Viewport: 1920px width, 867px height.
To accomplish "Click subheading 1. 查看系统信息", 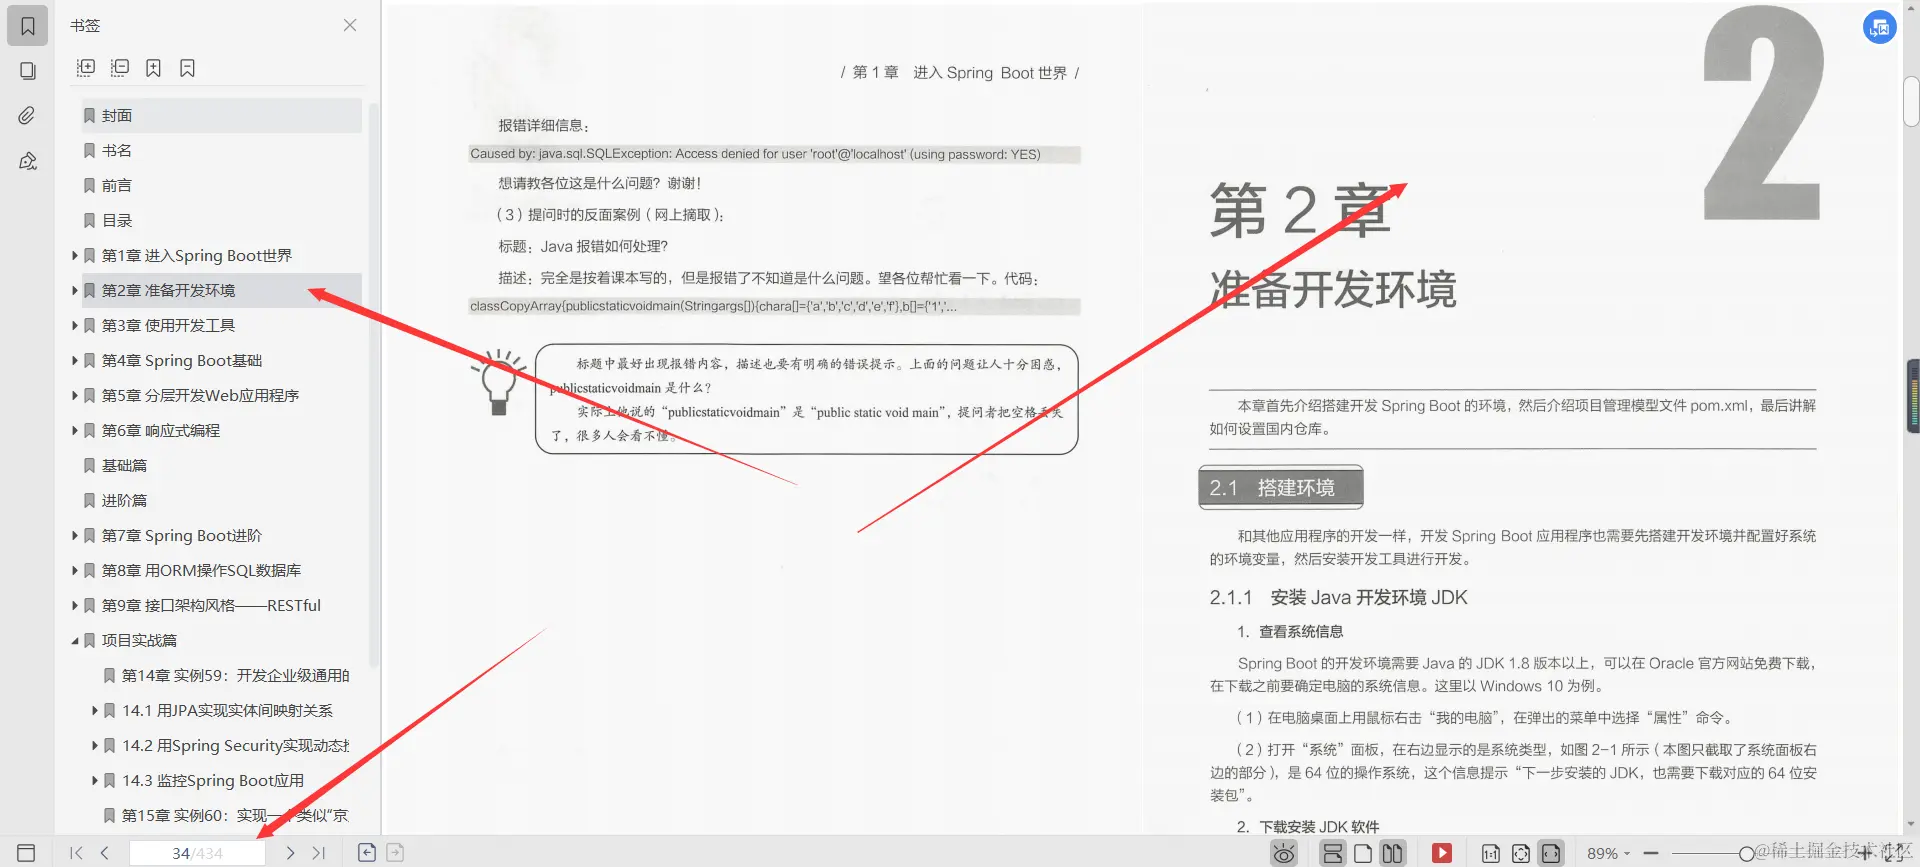I will tap(1290, 631).
